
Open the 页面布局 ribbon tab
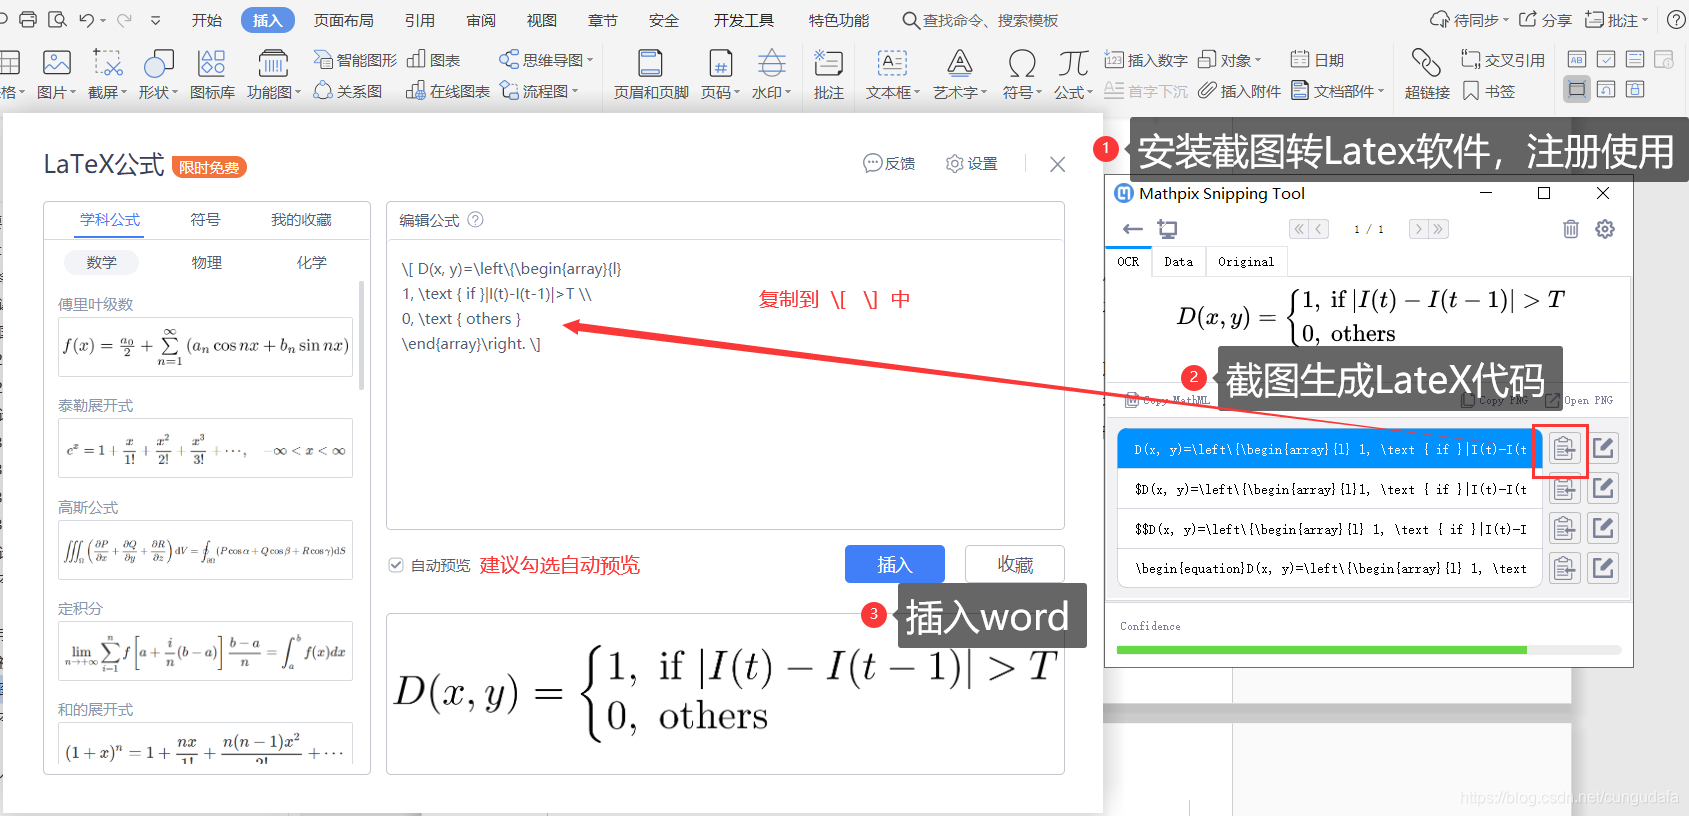pos(343,20)
